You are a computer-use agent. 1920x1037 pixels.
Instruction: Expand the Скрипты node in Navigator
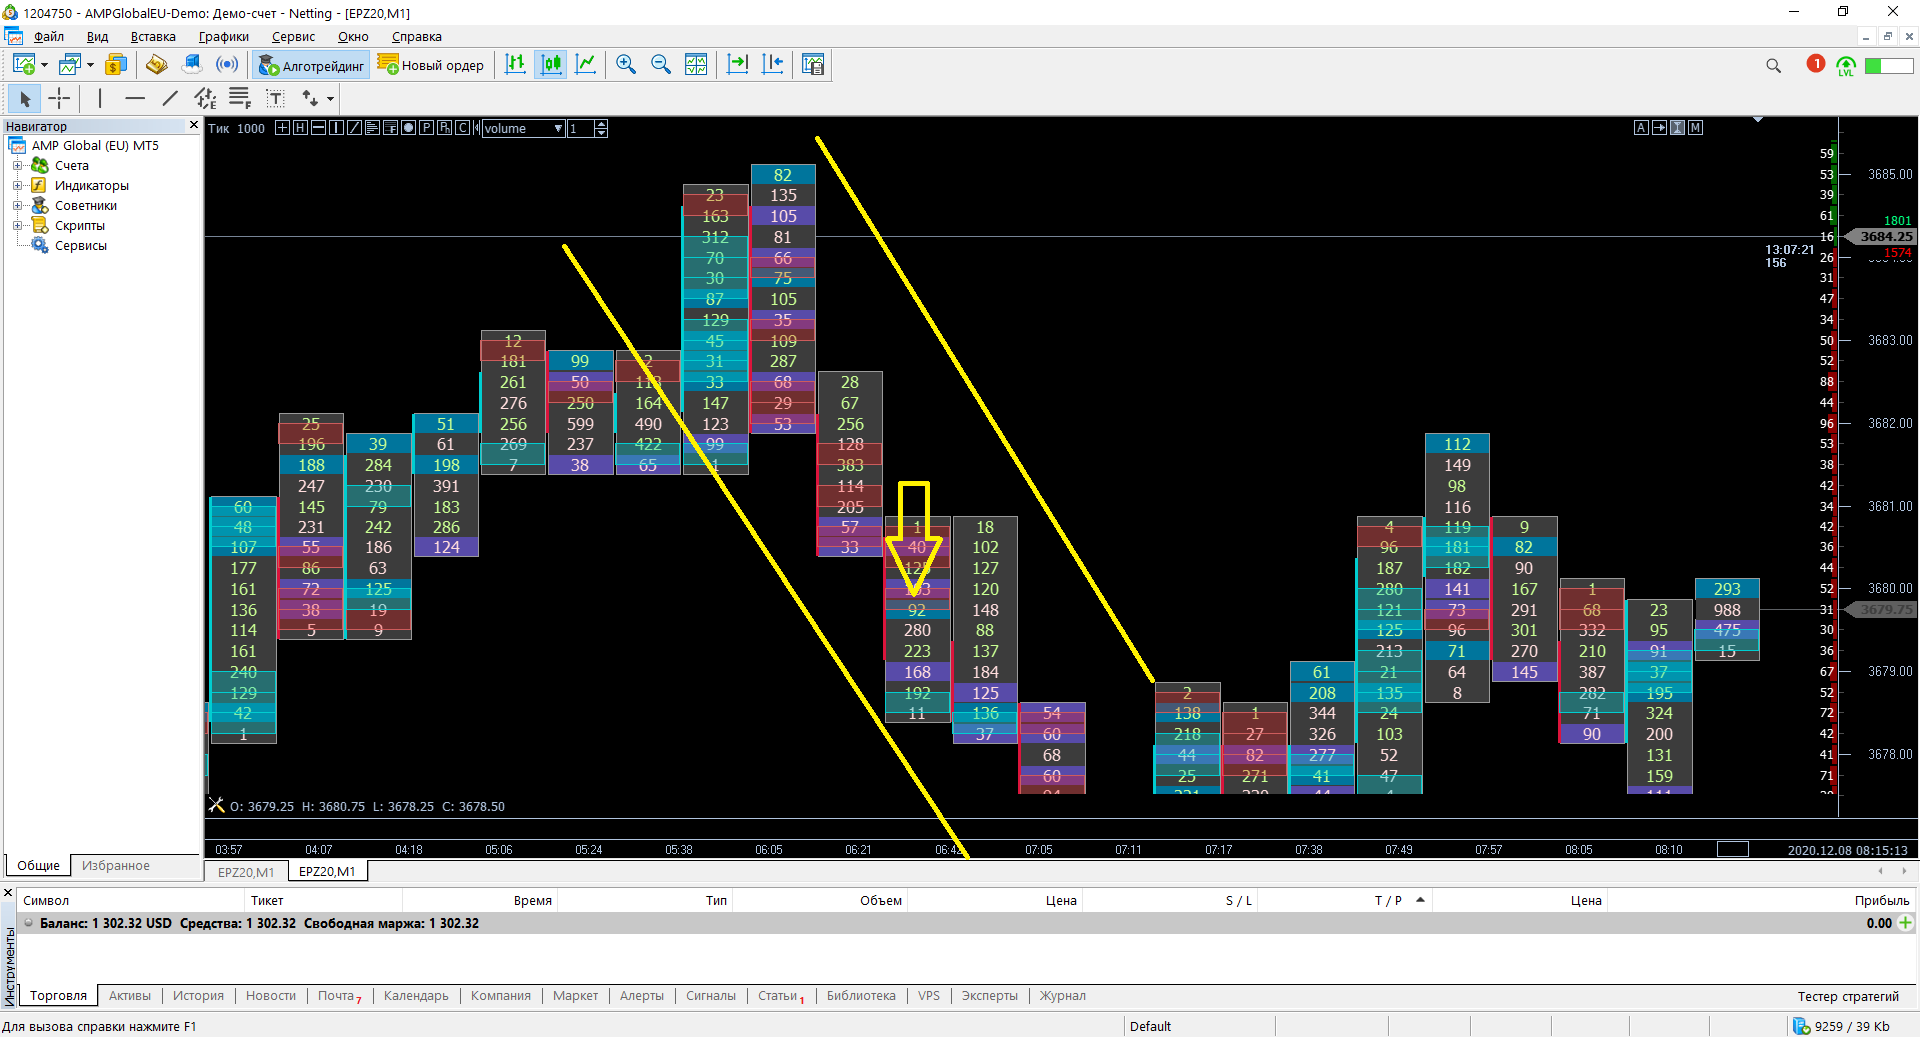[17, 226]
